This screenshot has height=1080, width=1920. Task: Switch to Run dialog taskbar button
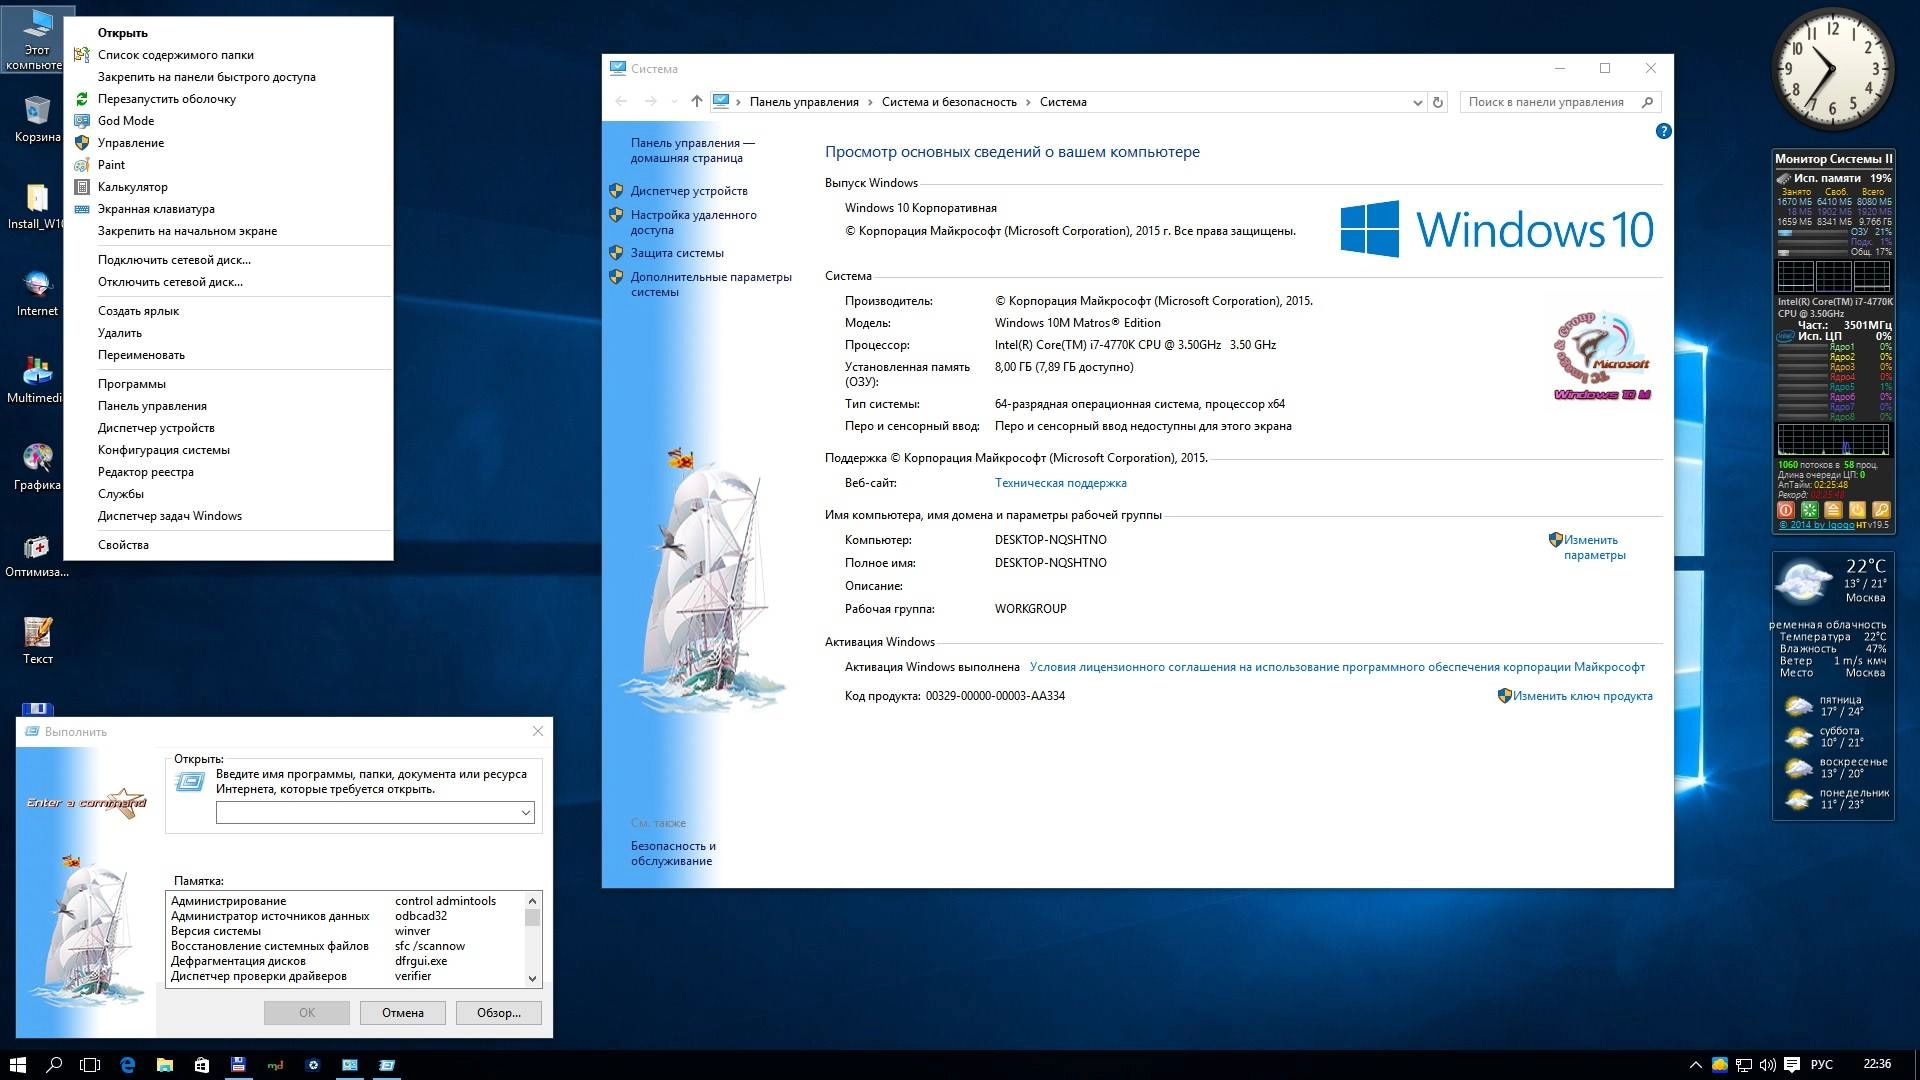tap(386, 1065)
